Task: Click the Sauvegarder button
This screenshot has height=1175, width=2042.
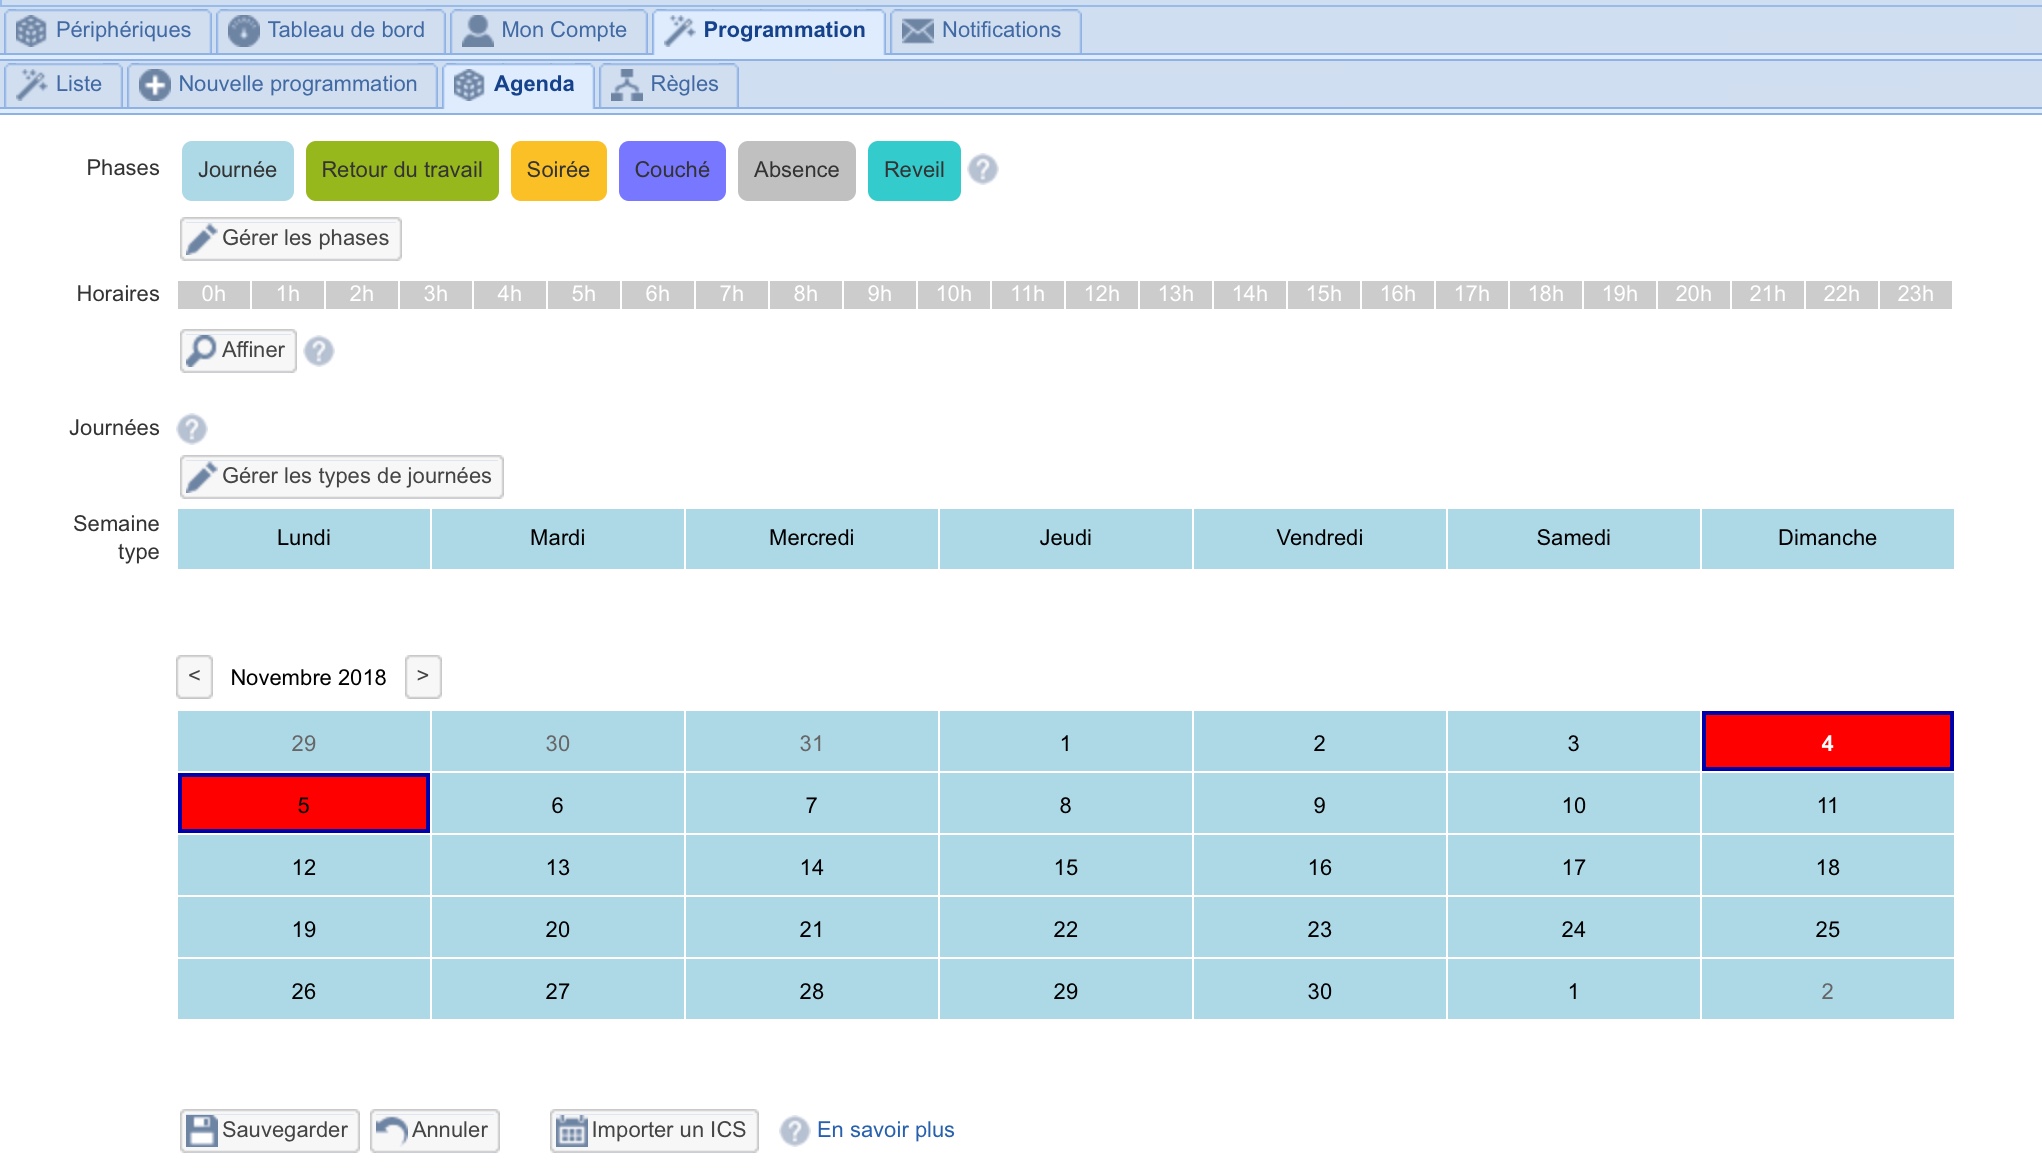Action: (x=270, y=1131)
